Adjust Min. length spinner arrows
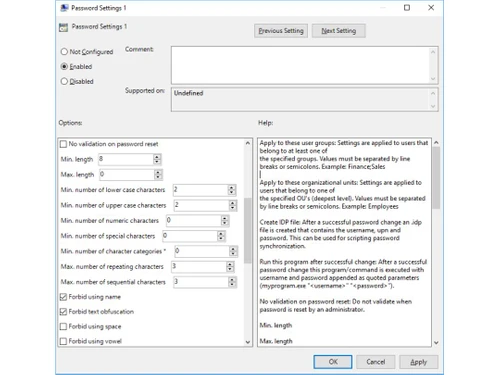 (157, 159)
